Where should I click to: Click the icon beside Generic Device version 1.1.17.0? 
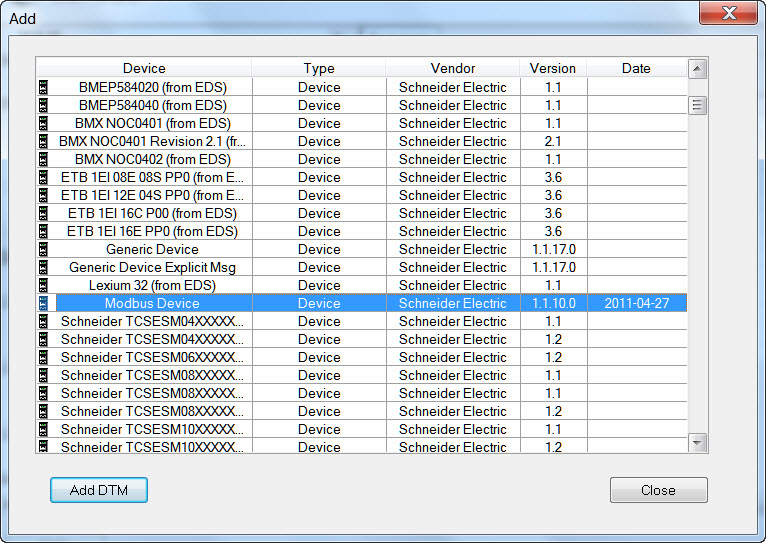[x=43, y=250]
